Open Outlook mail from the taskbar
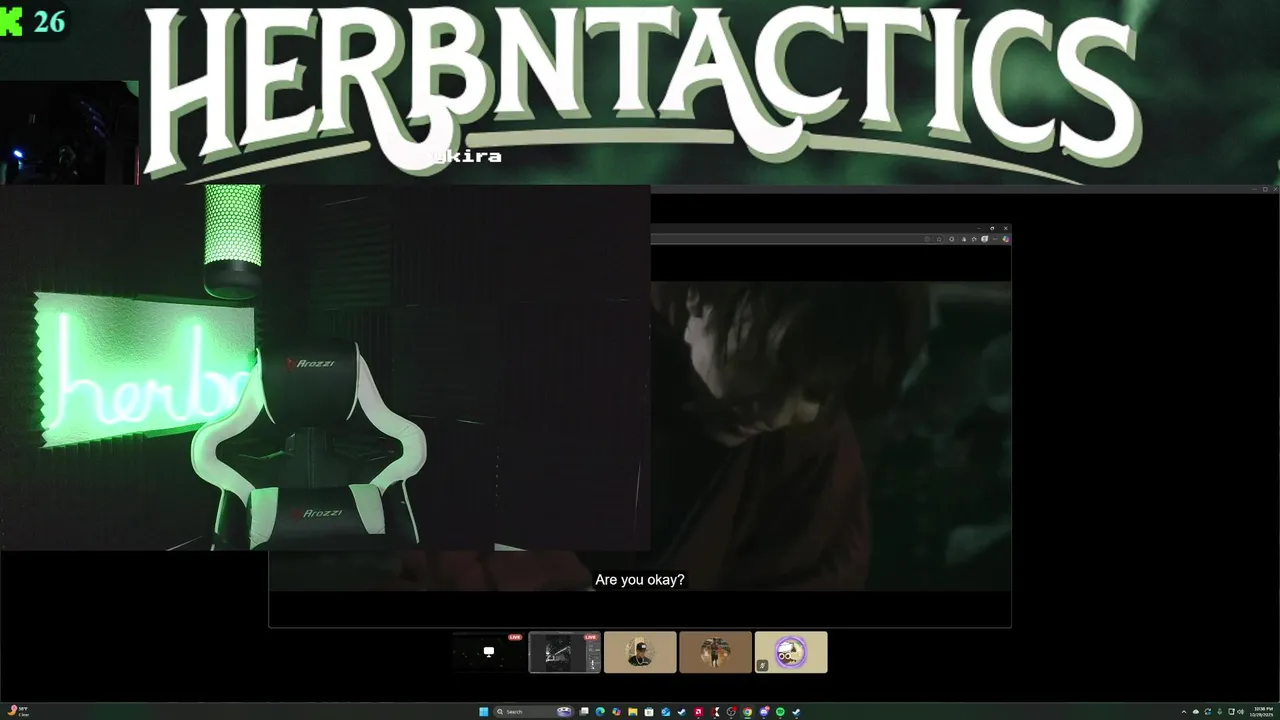 [x=665, y=712]
